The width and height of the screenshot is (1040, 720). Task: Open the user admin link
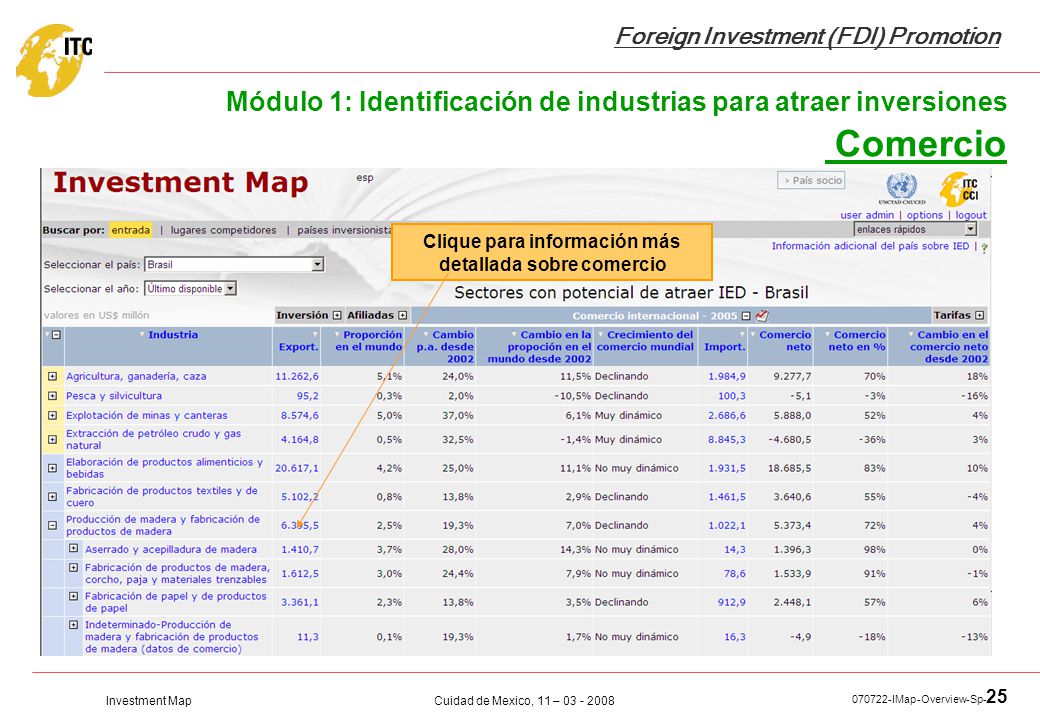(867, 215)
